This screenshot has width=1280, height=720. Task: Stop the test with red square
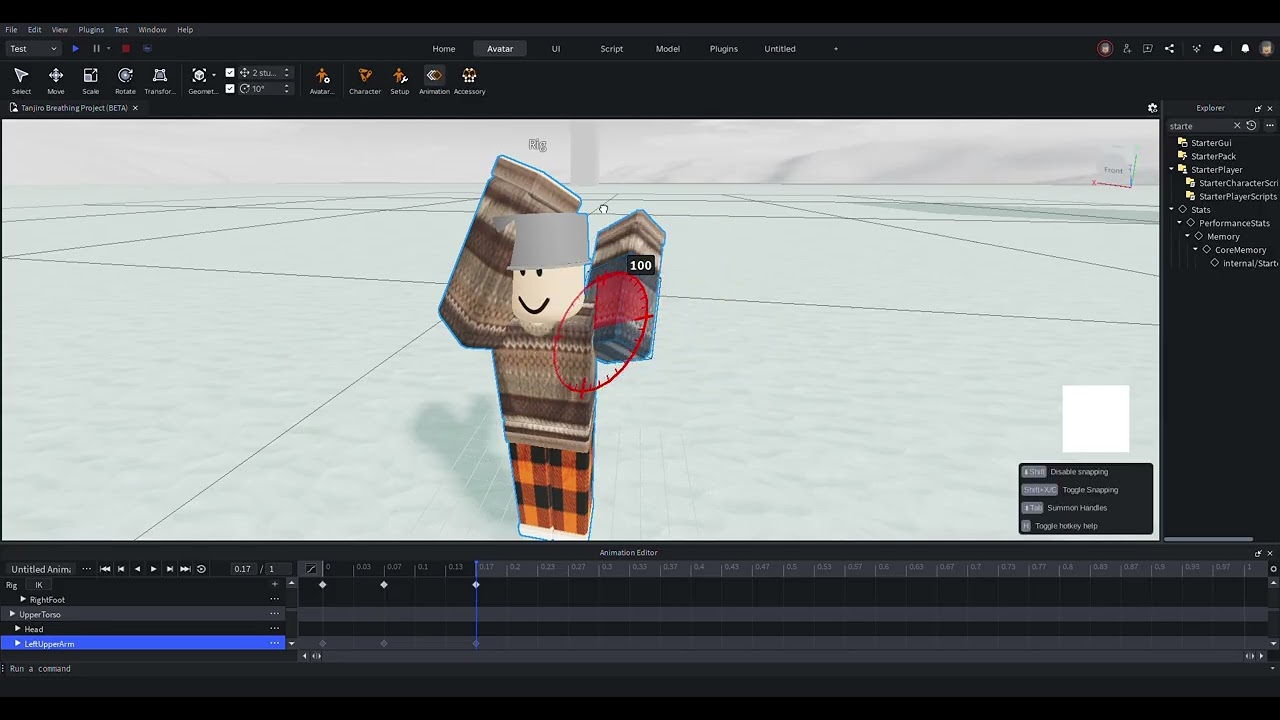125,48
